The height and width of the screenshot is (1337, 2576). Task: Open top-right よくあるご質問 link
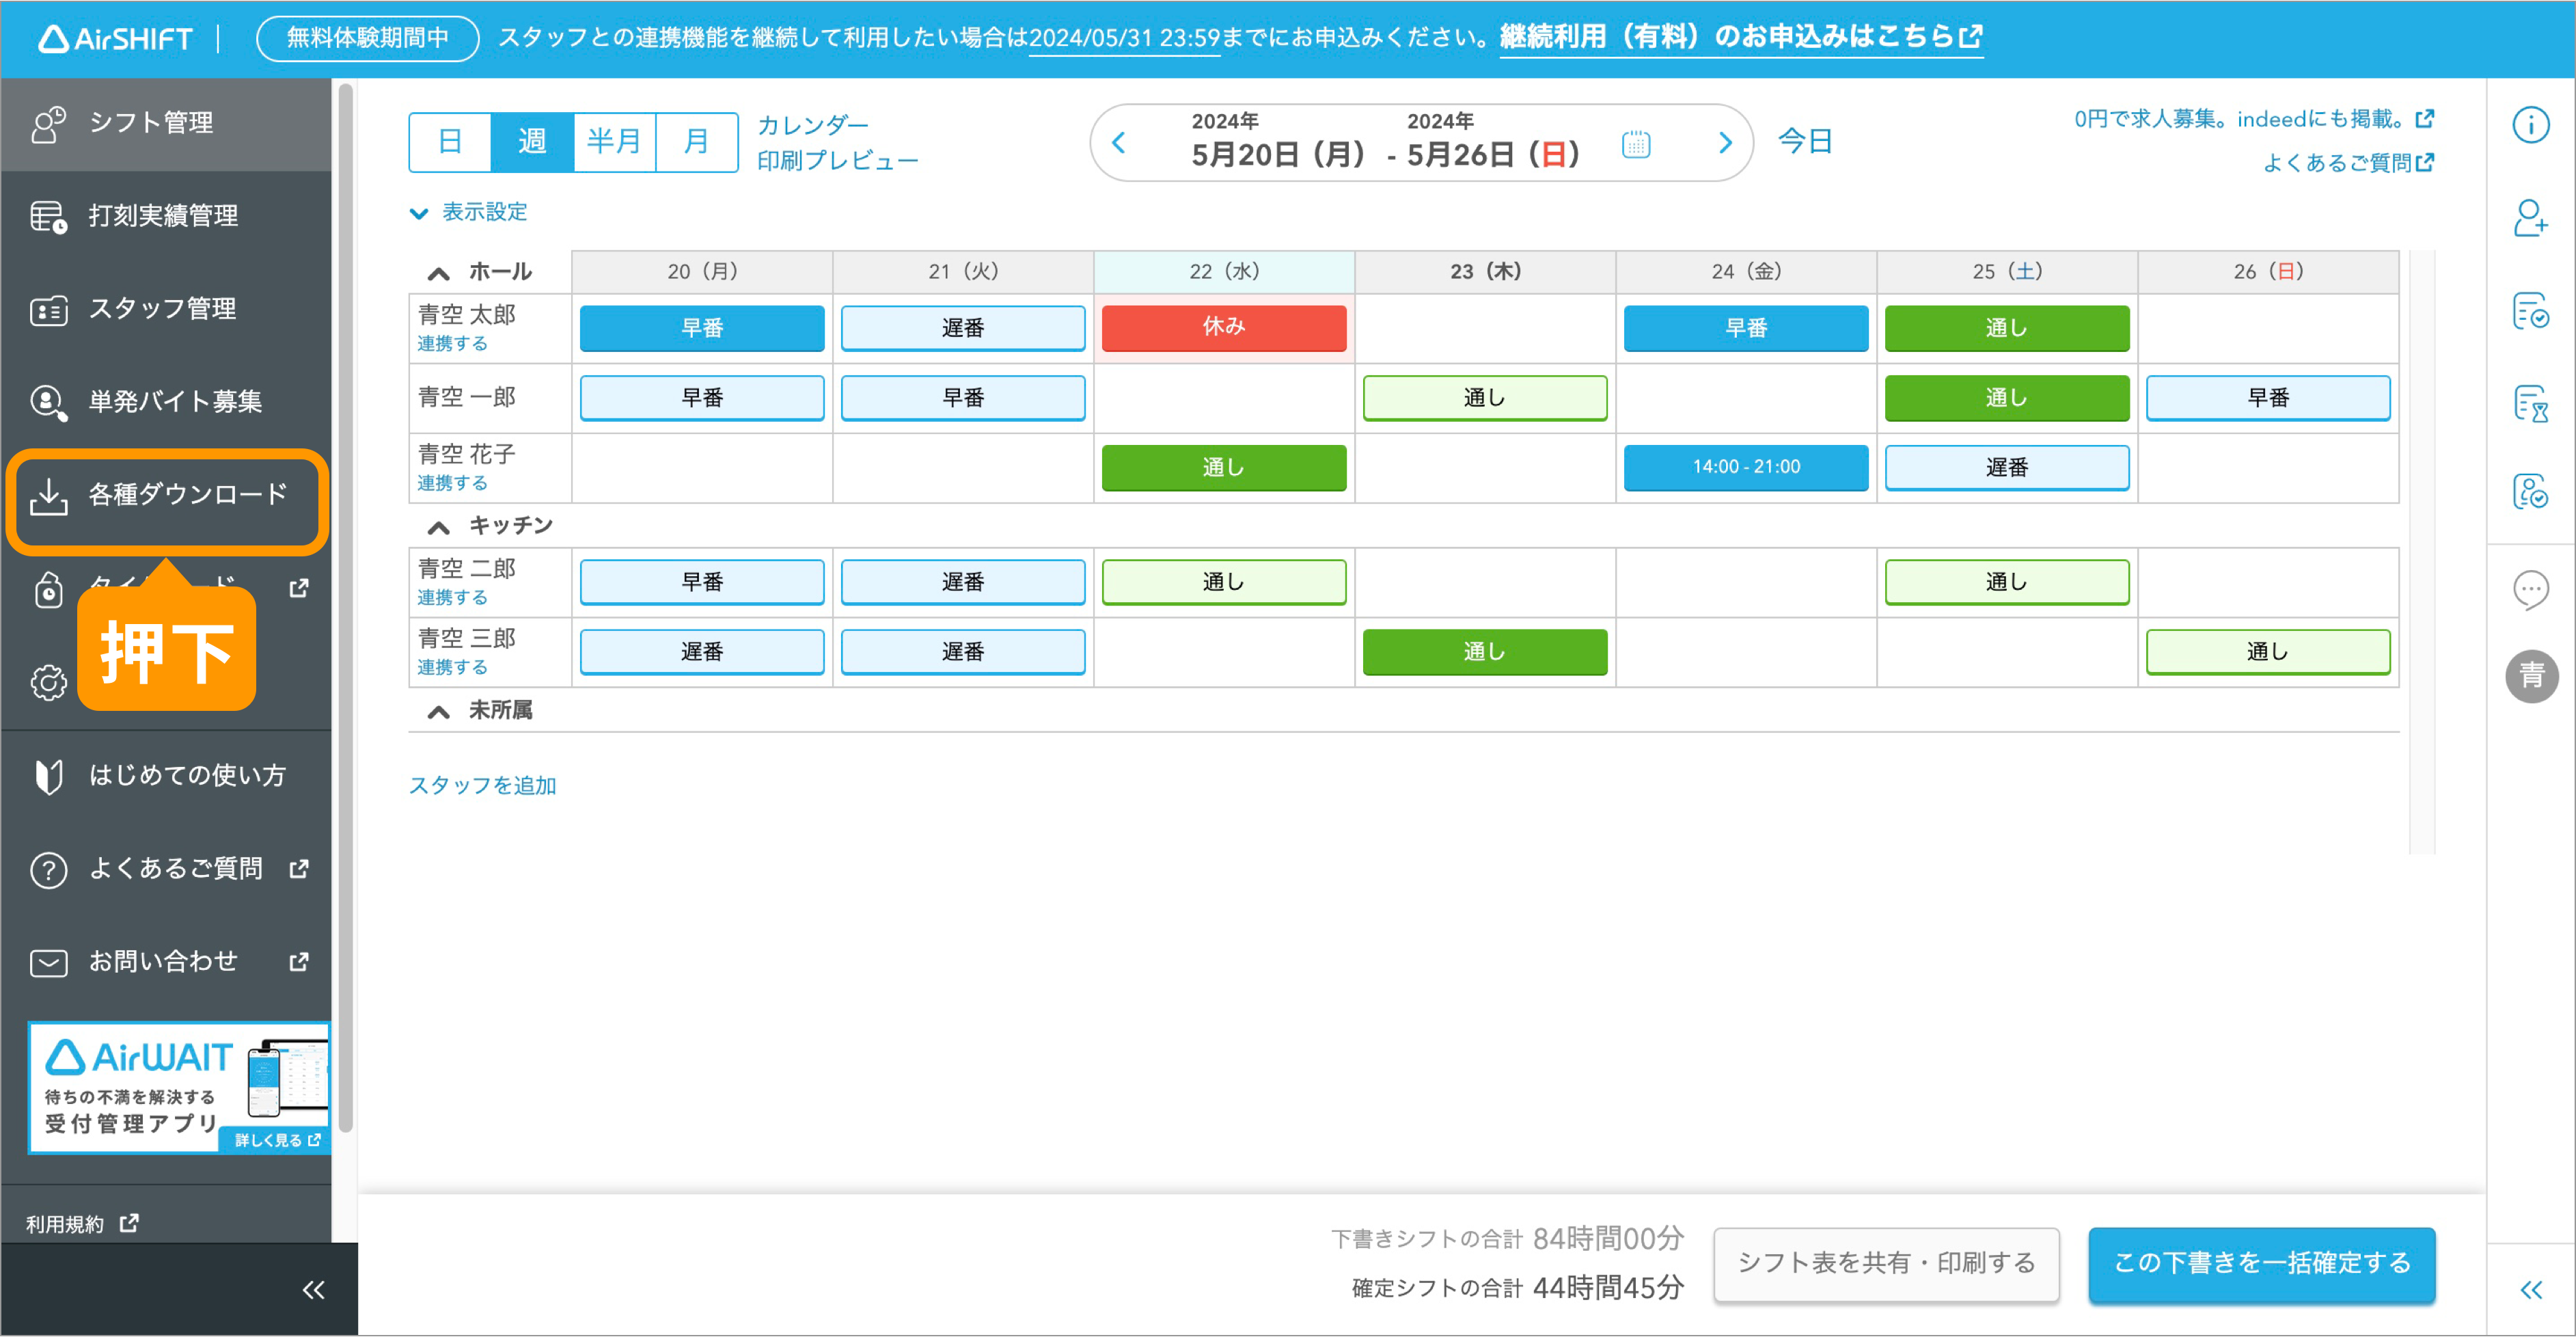(x=2348, y=162)
